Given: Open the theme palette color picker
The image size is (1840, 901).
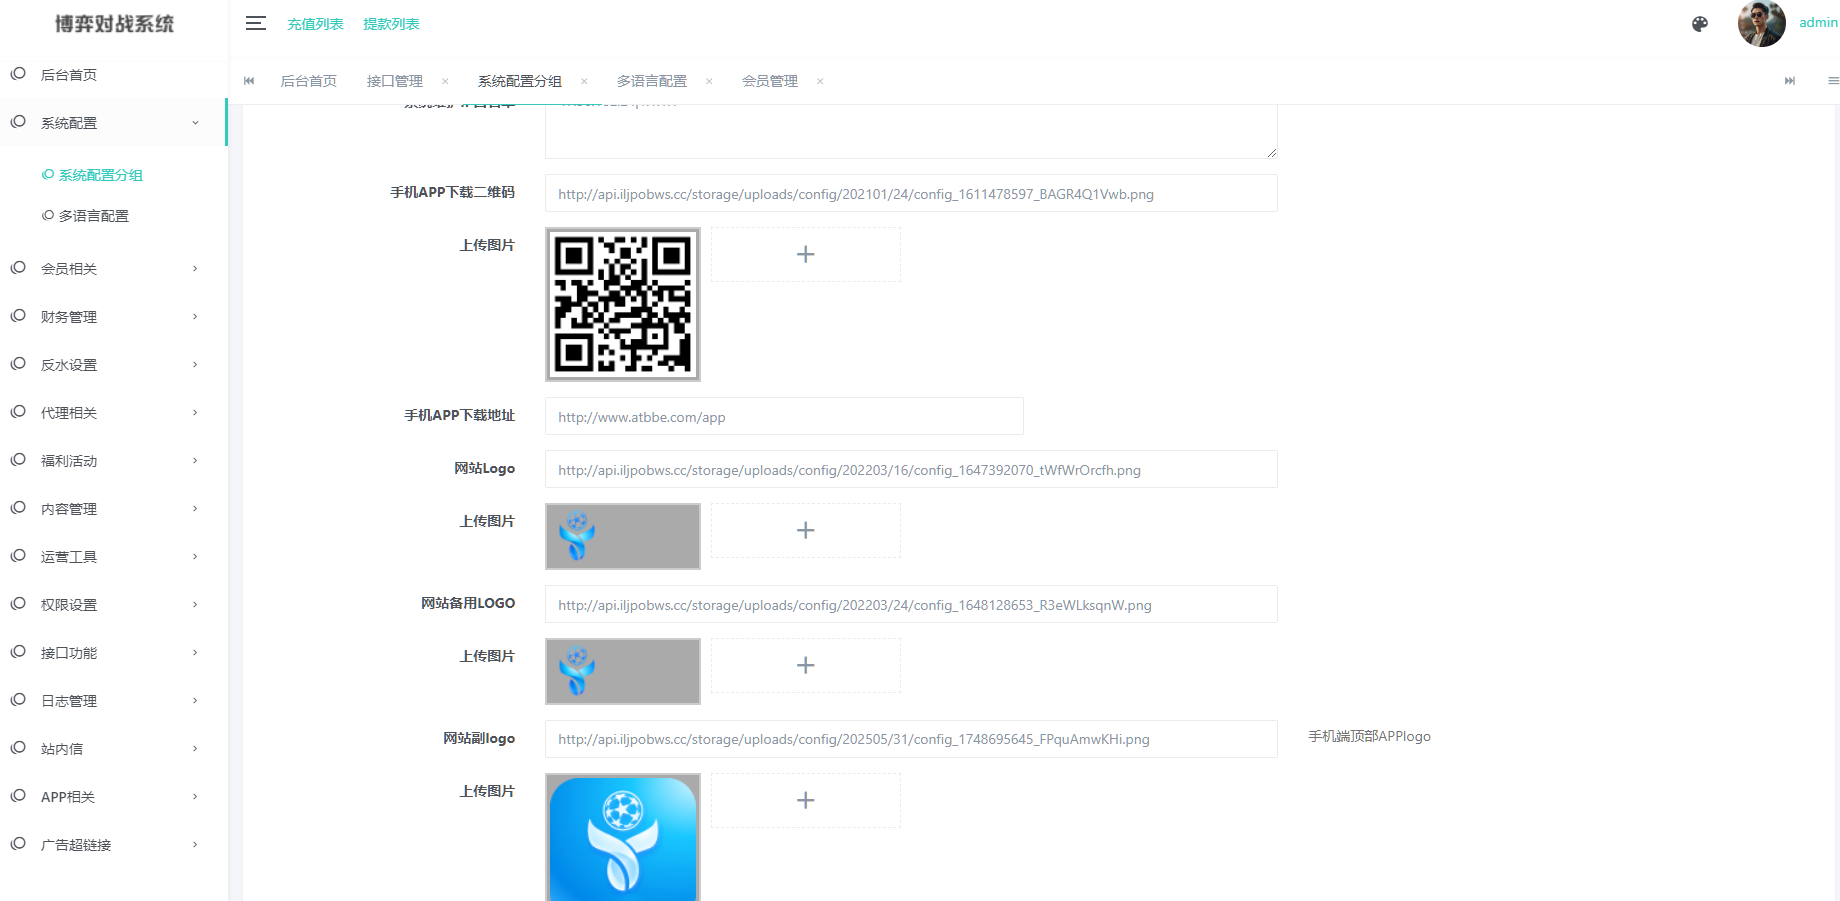Looking at the screenshot, I should click(1700, 23).
